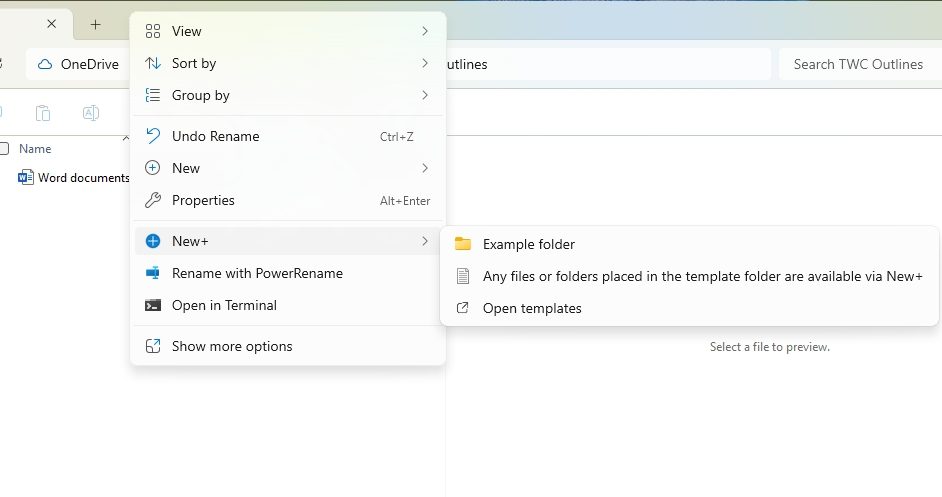This screenshot has height=497, width=942.
Task: Open a new File Explorer tab
Action: [95, 24]
